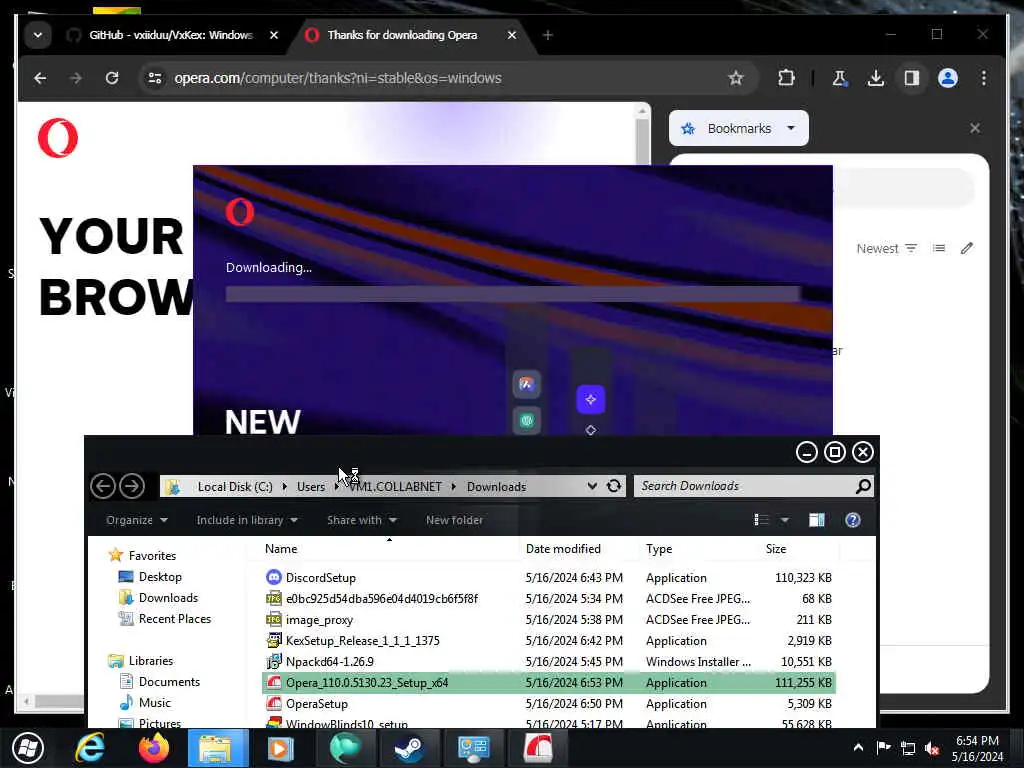The image size is (1024, 768).
Task: Close the Bookmarks side panel
Action: click(975, 129)
